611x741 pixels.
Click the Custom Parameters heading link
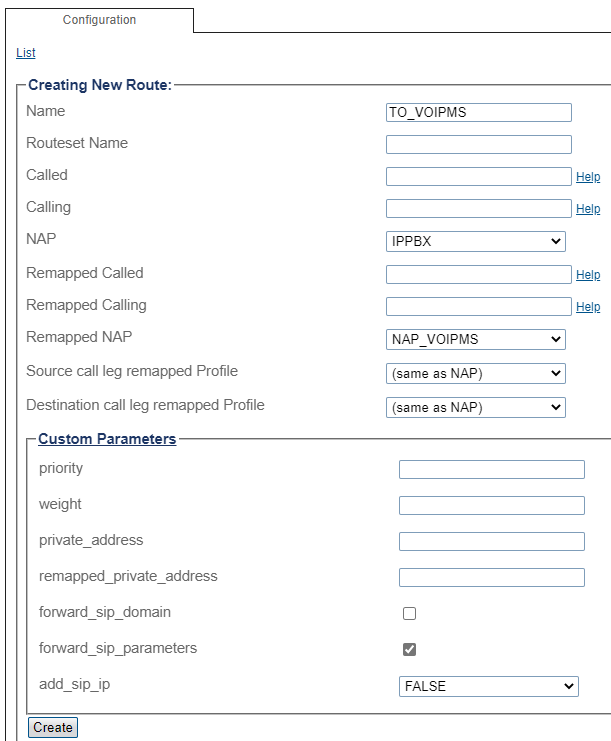point(107,439)
